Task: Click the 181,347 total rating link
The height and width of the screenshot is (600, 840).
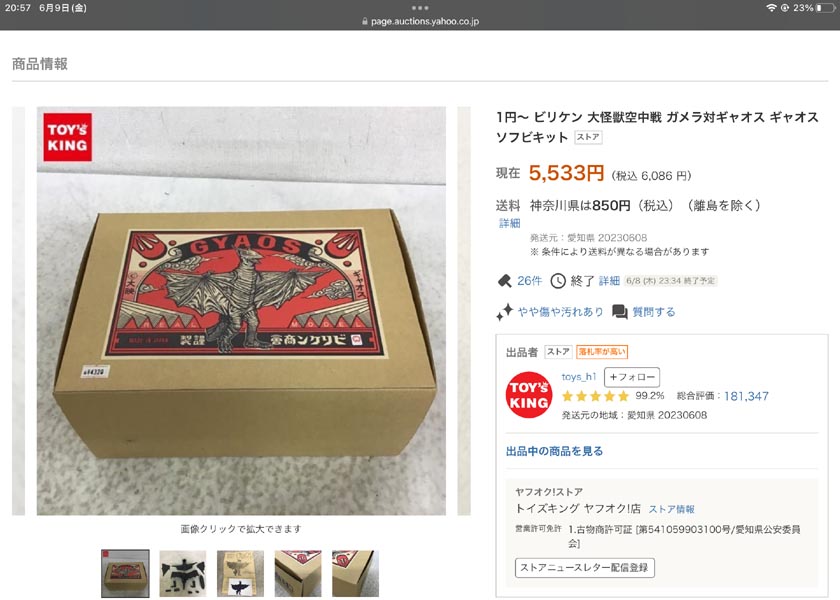Action: (746, 396)
